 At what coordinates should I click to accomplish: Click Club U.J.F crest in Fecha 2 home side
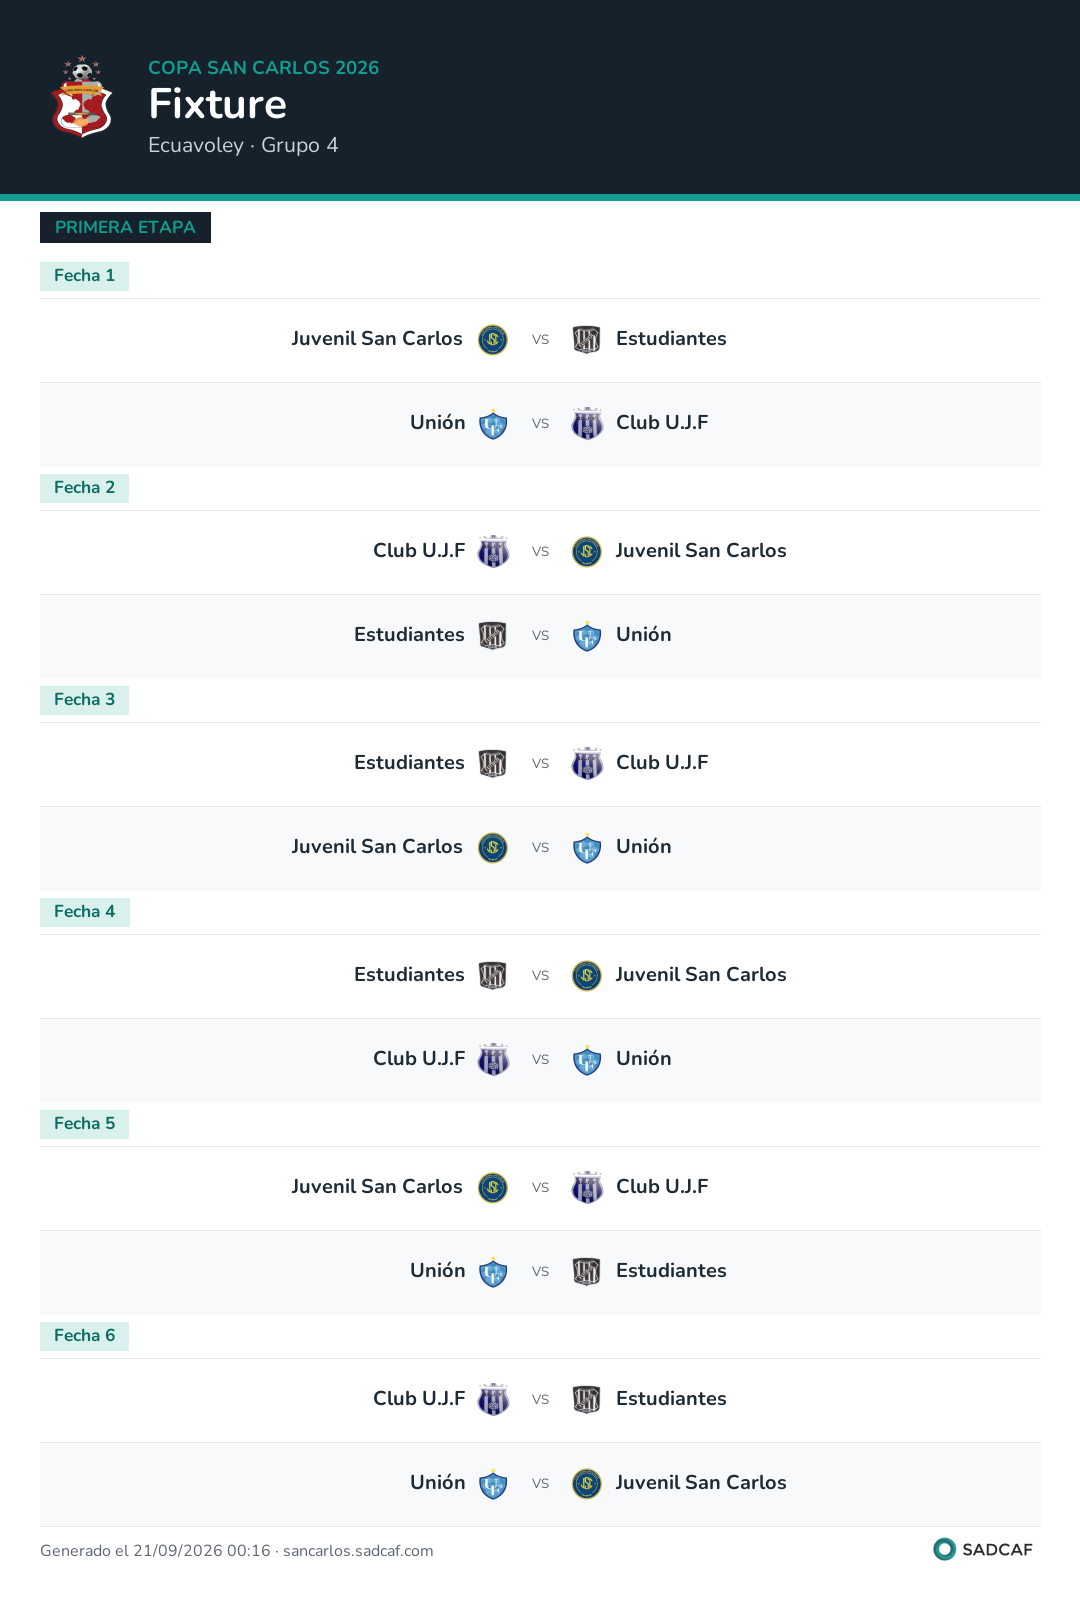pyautogui.click(x=493, y=552)
